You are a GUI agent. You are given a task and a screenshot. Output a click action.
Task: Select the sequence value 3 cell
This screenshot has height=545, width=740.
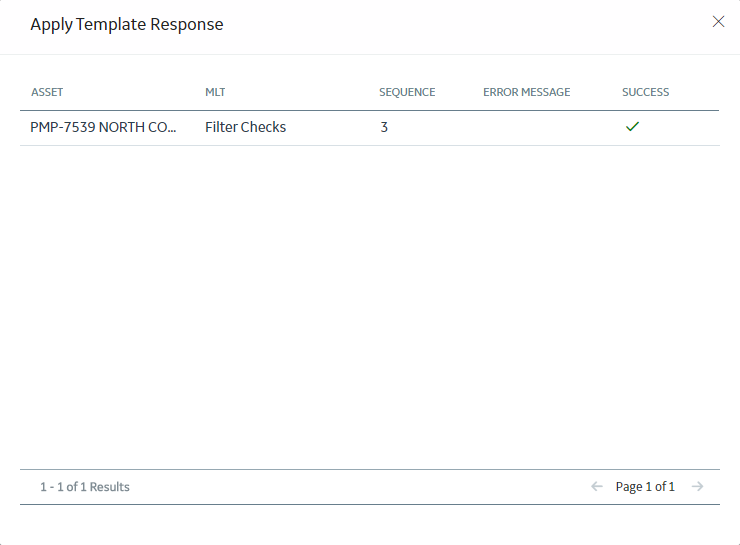click(384, 127)
